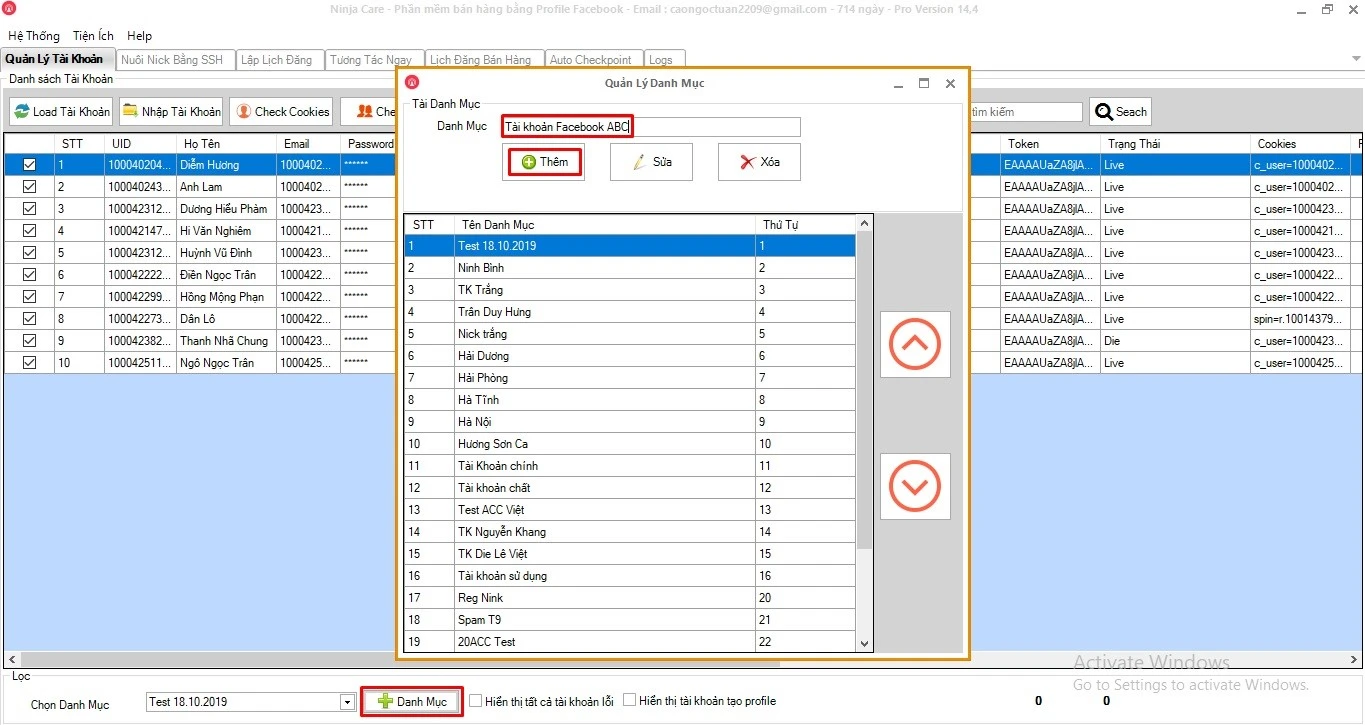Select category row Reg Nink
Image resolution: width=1365 pixels, height=725 pixels.
pos(630,598)
